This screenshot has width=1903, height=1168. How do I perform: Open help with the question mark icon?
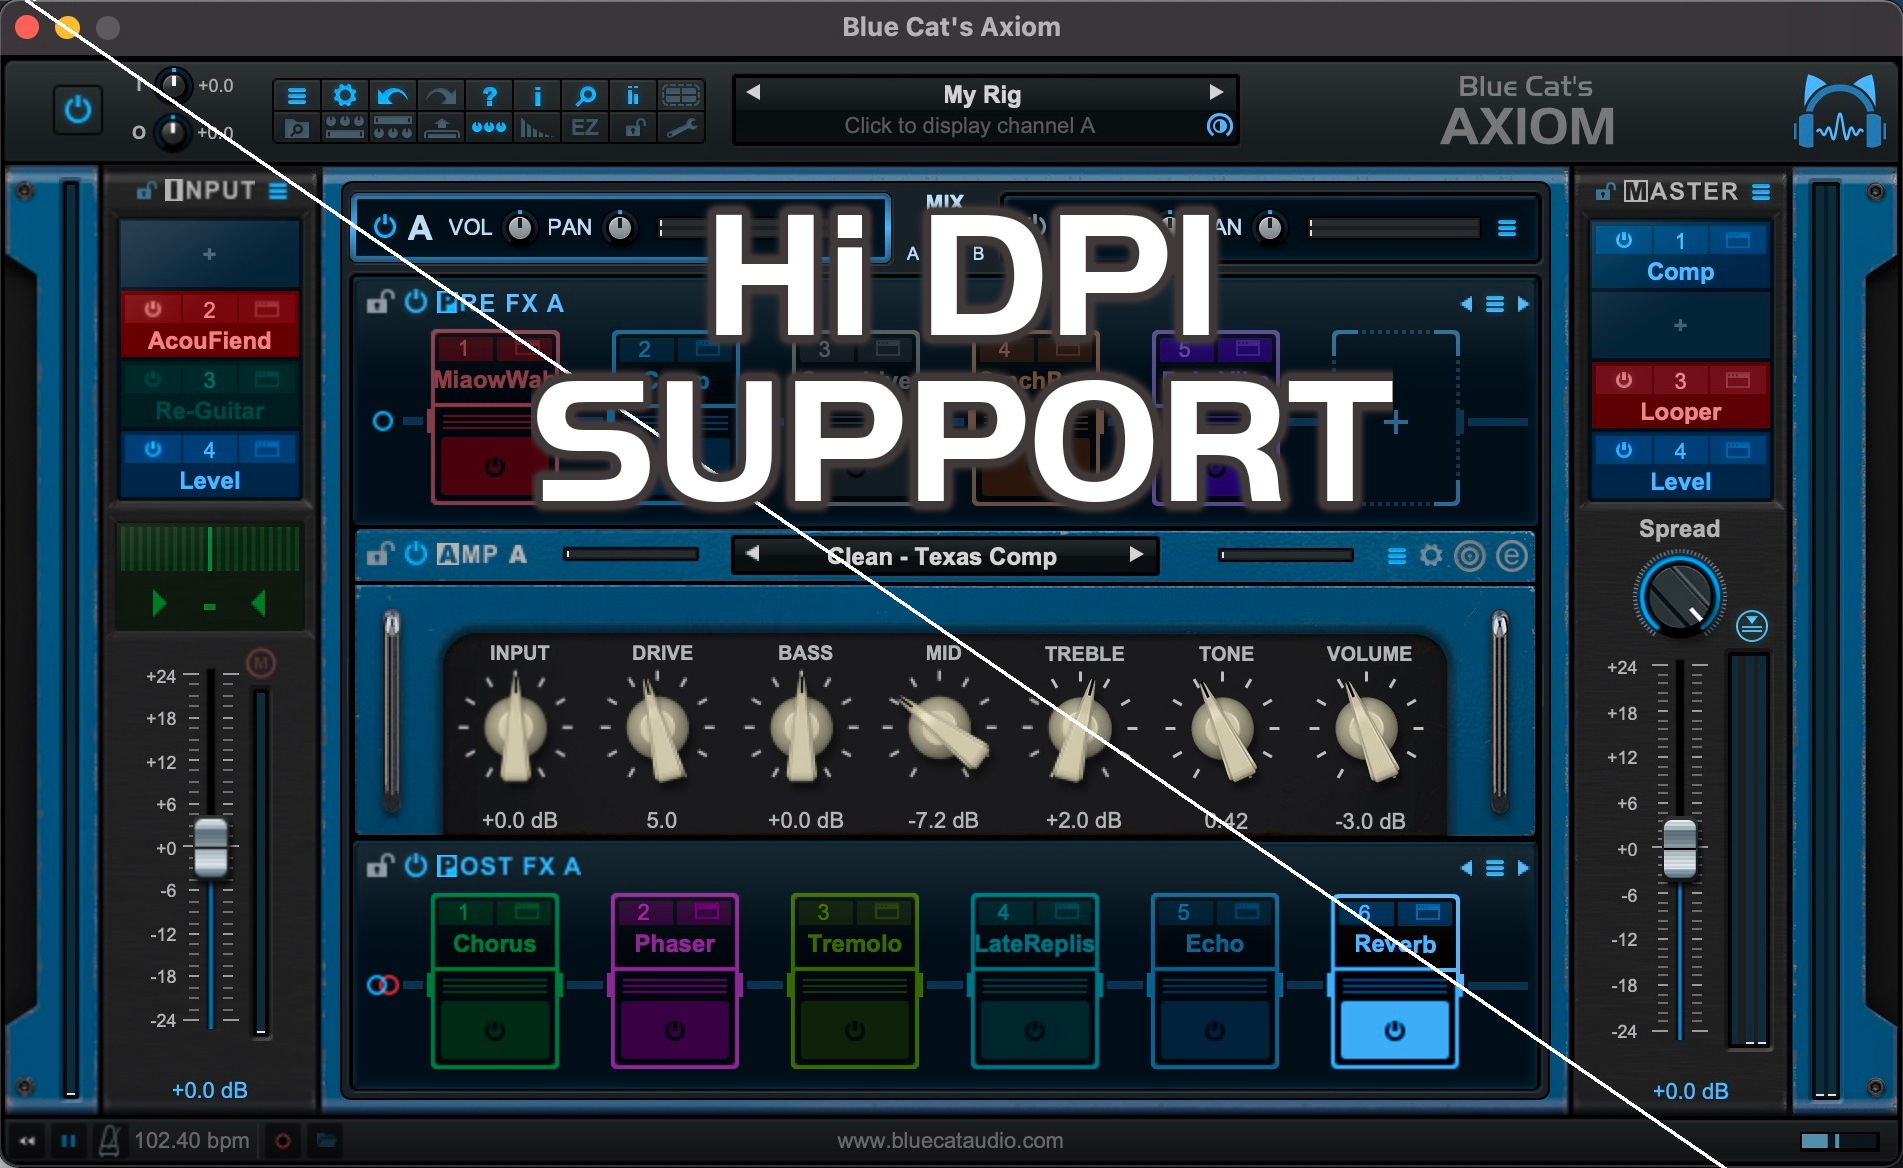488,96
